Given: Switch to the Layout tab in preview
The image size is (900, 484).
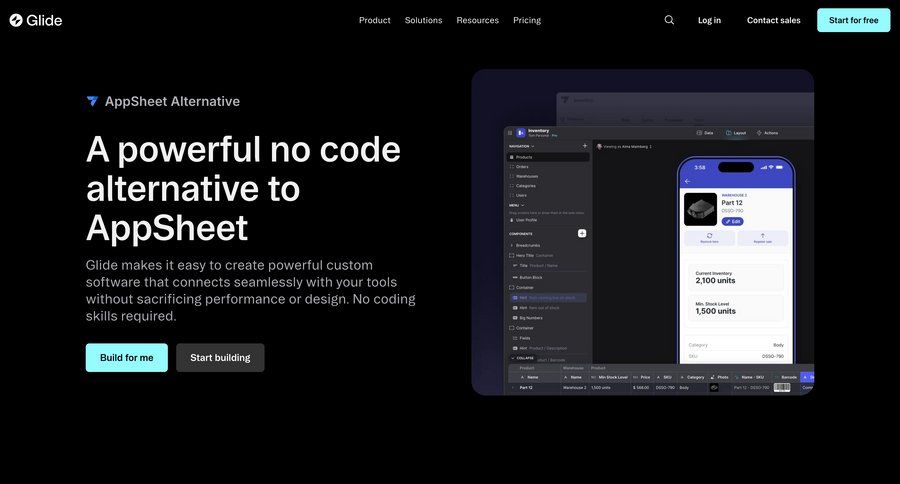Looking at the screenshot, I should click(x=735, y=132).
